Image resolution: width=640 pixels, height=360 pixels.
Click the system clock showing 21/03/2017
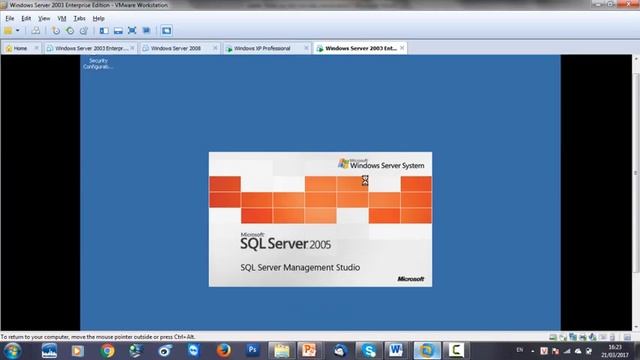click(615, 351)
